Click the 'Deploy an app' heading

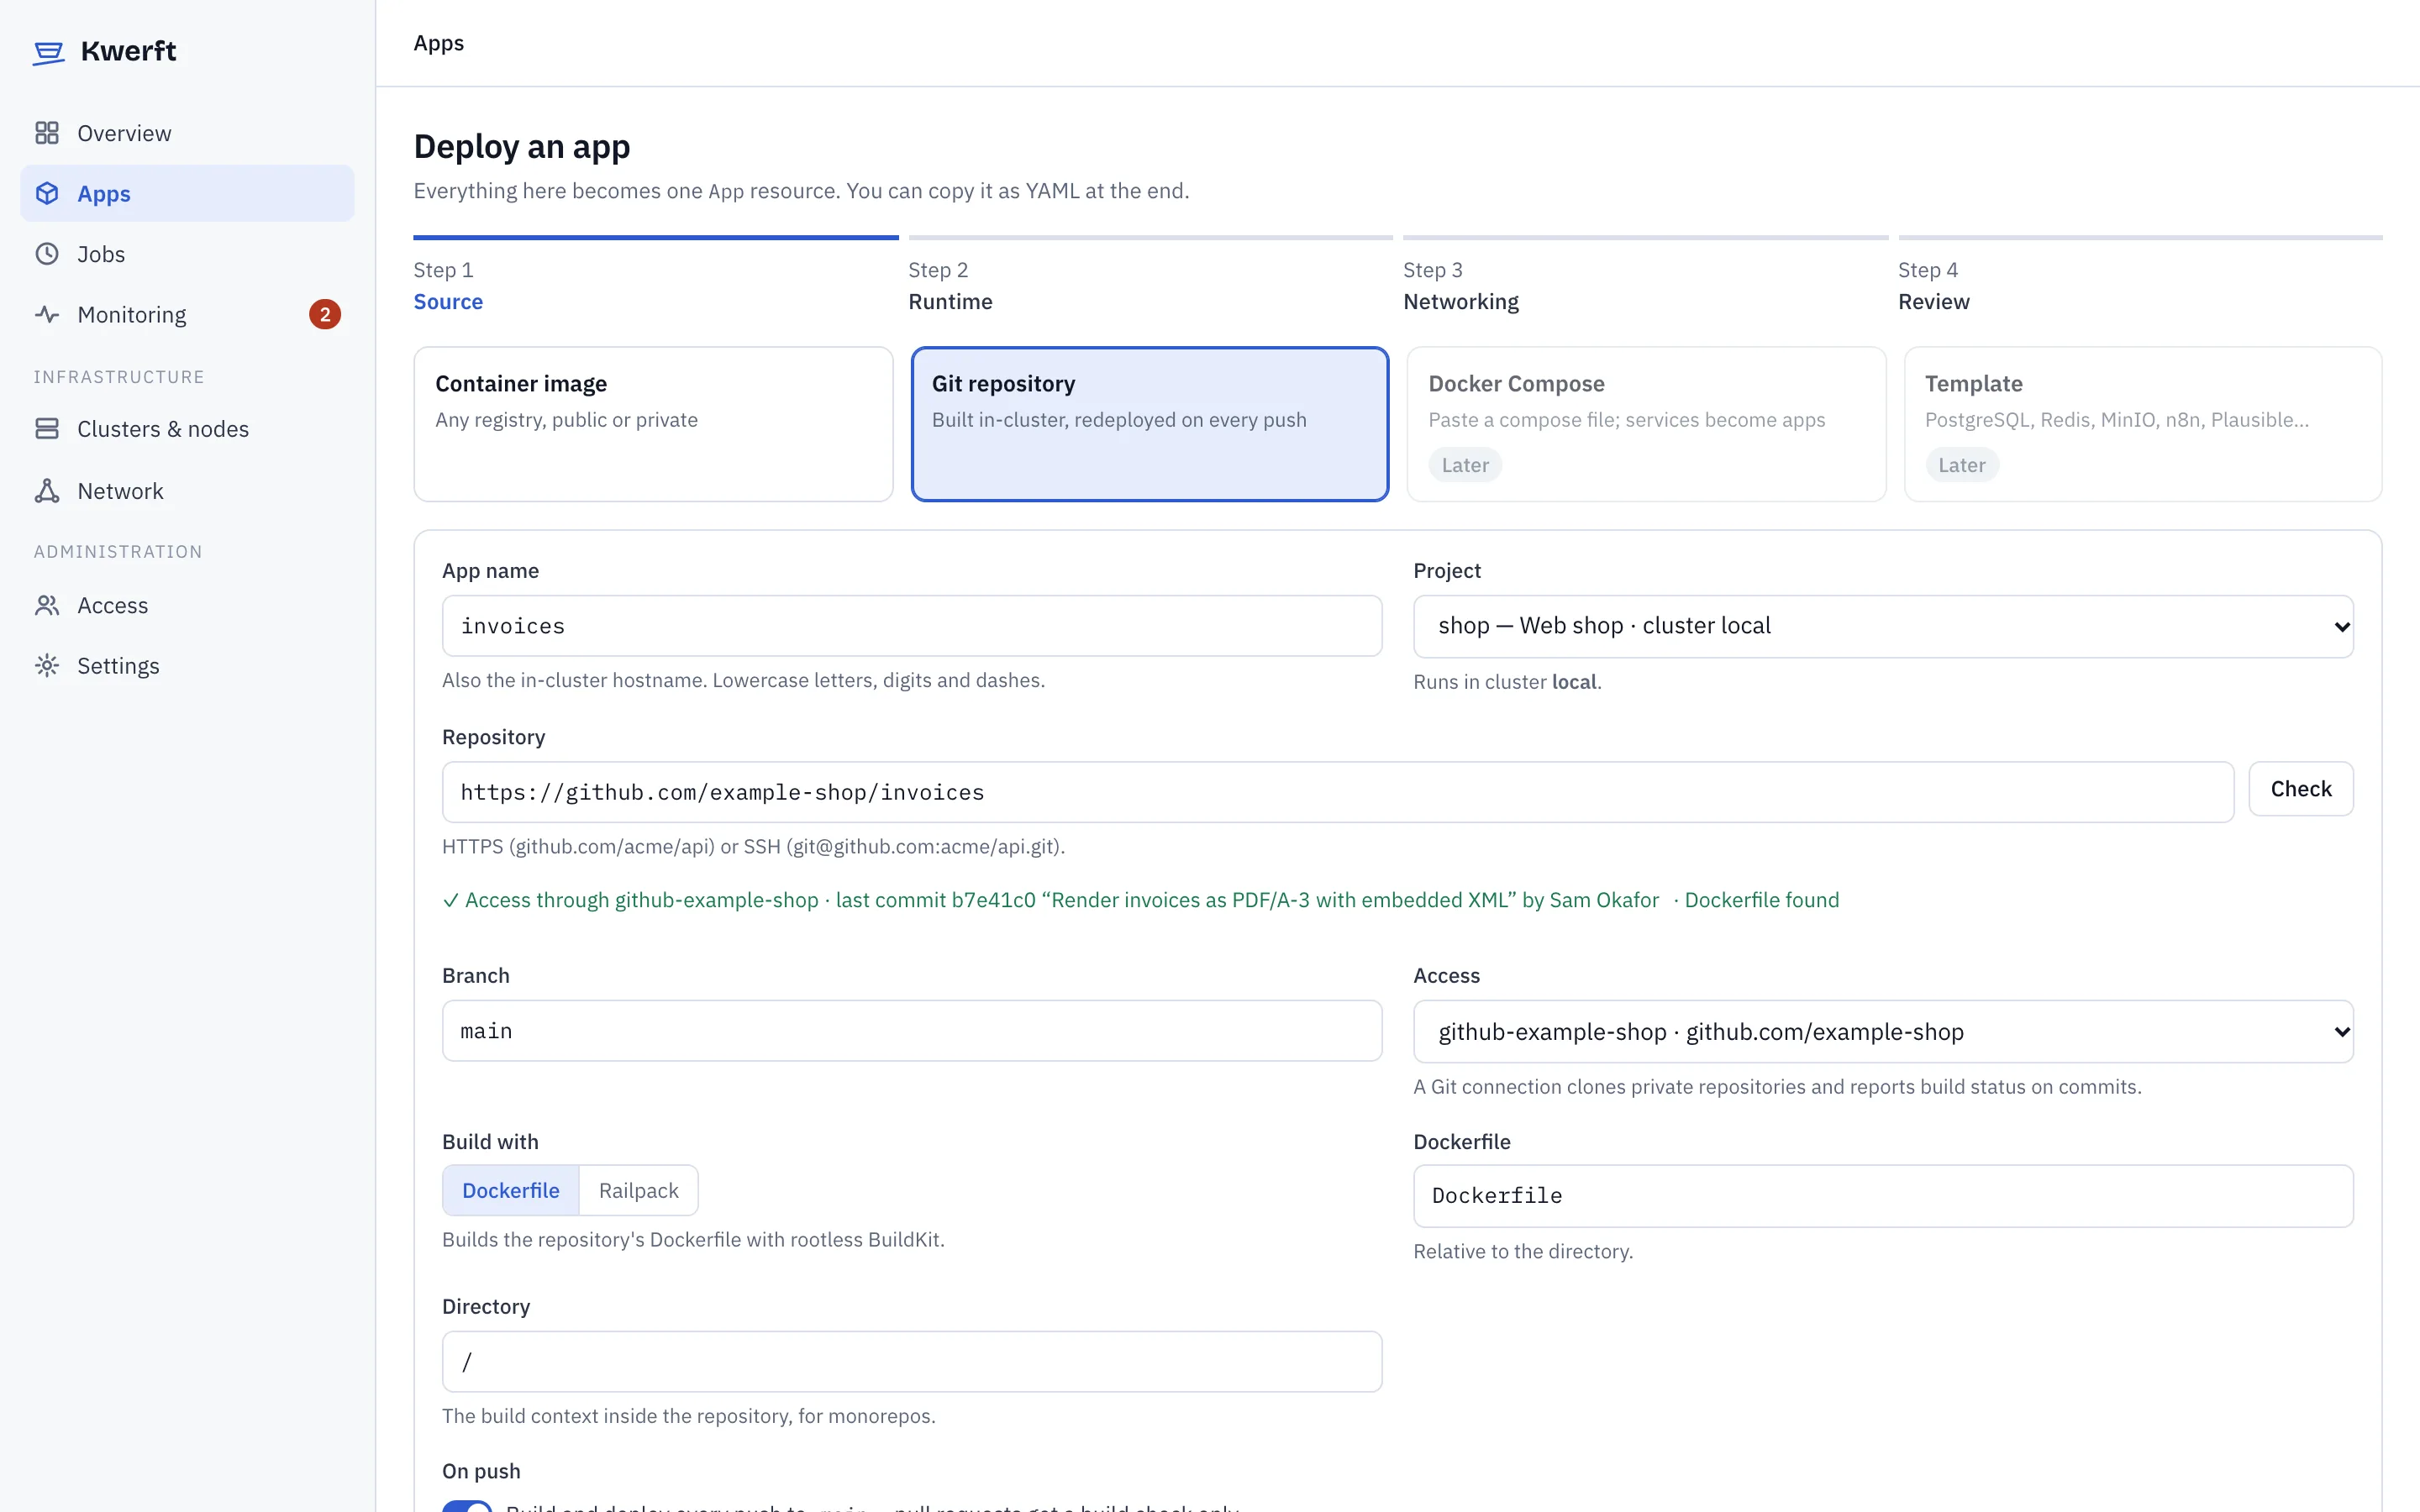click(x=522, y=147)
